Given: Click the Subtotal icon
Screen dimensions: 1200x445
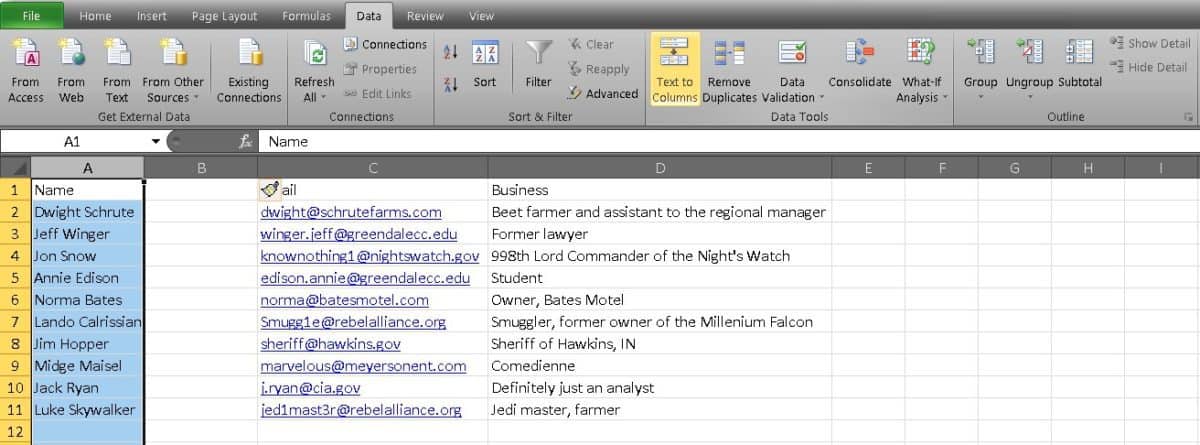Looking at the screenshot, I should 1079,54.
